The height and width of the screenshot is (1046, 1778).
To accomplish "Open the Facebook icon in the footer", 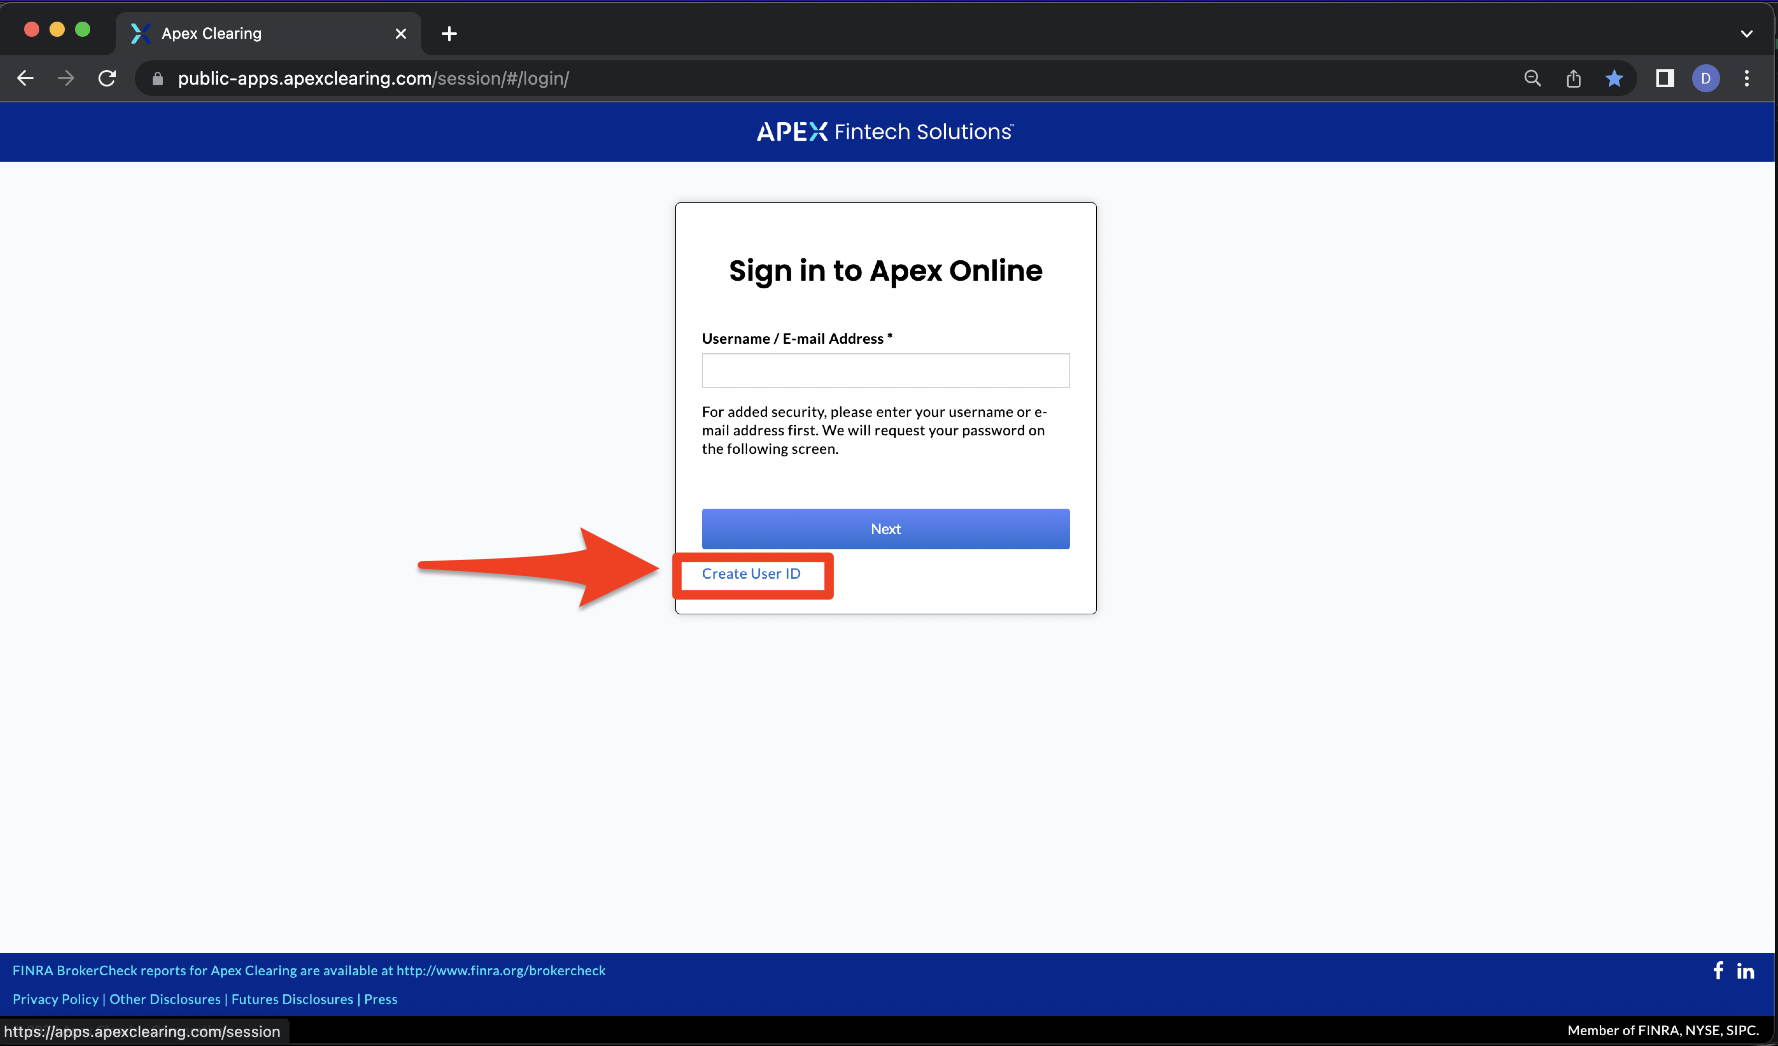I will coord(1718,970).
